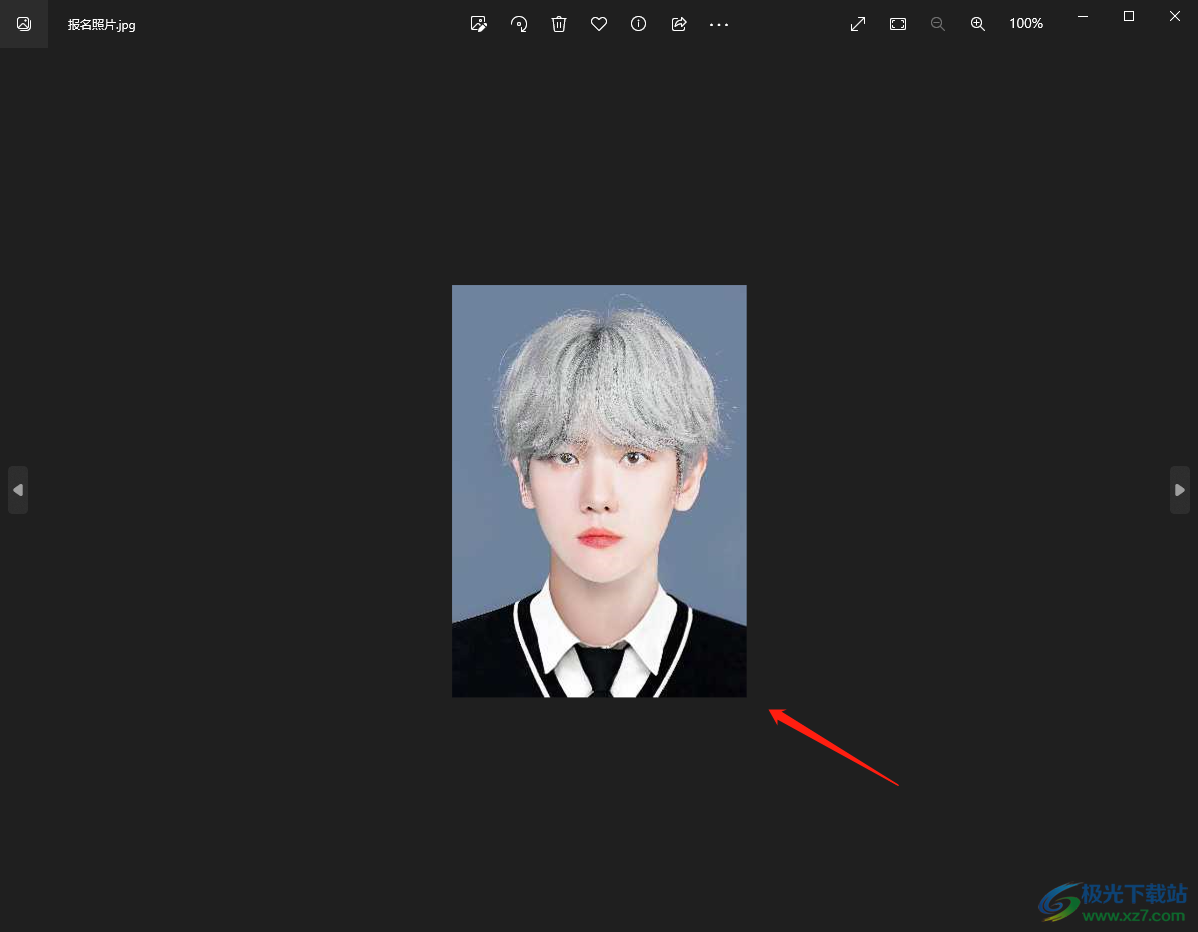
Task: Click the file name 报名照片.jpg
Action: coord(102,24)
